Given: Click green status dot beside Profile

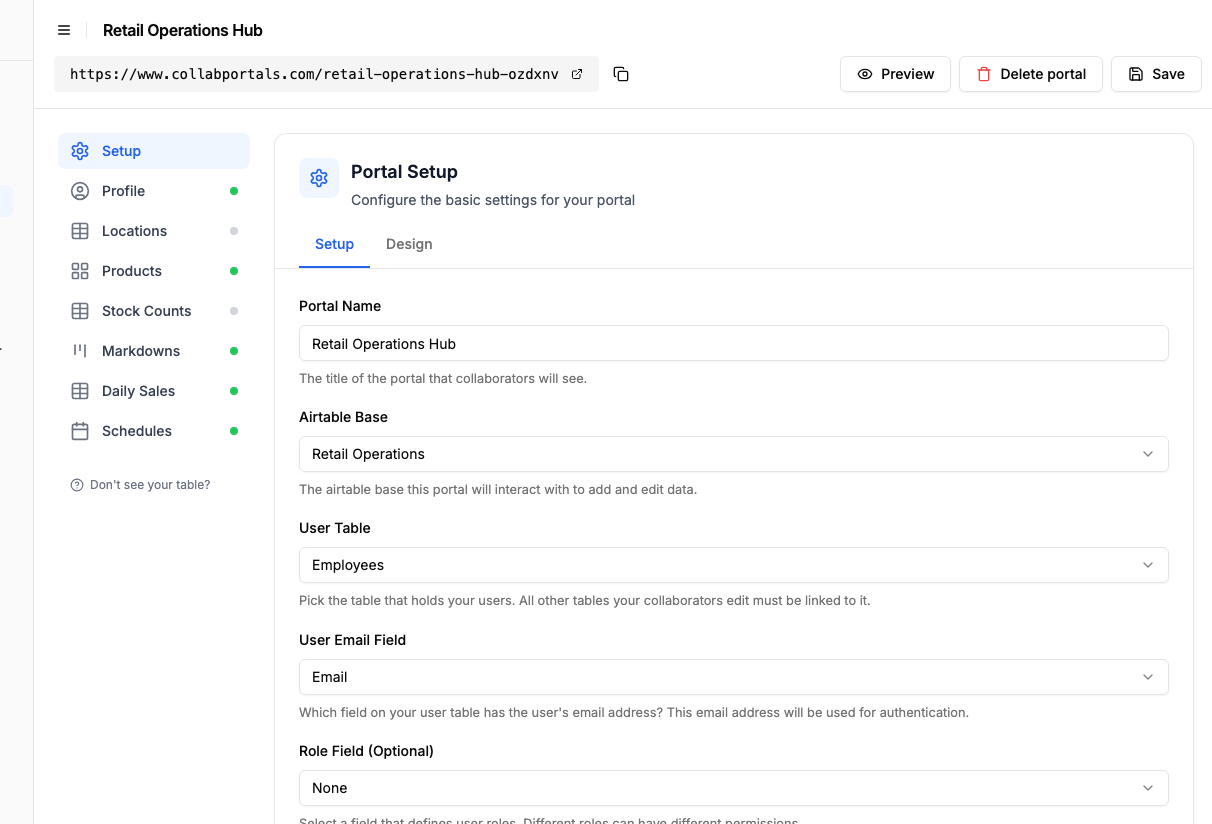Looking at the screenshot, I should (x=234, y=191).
